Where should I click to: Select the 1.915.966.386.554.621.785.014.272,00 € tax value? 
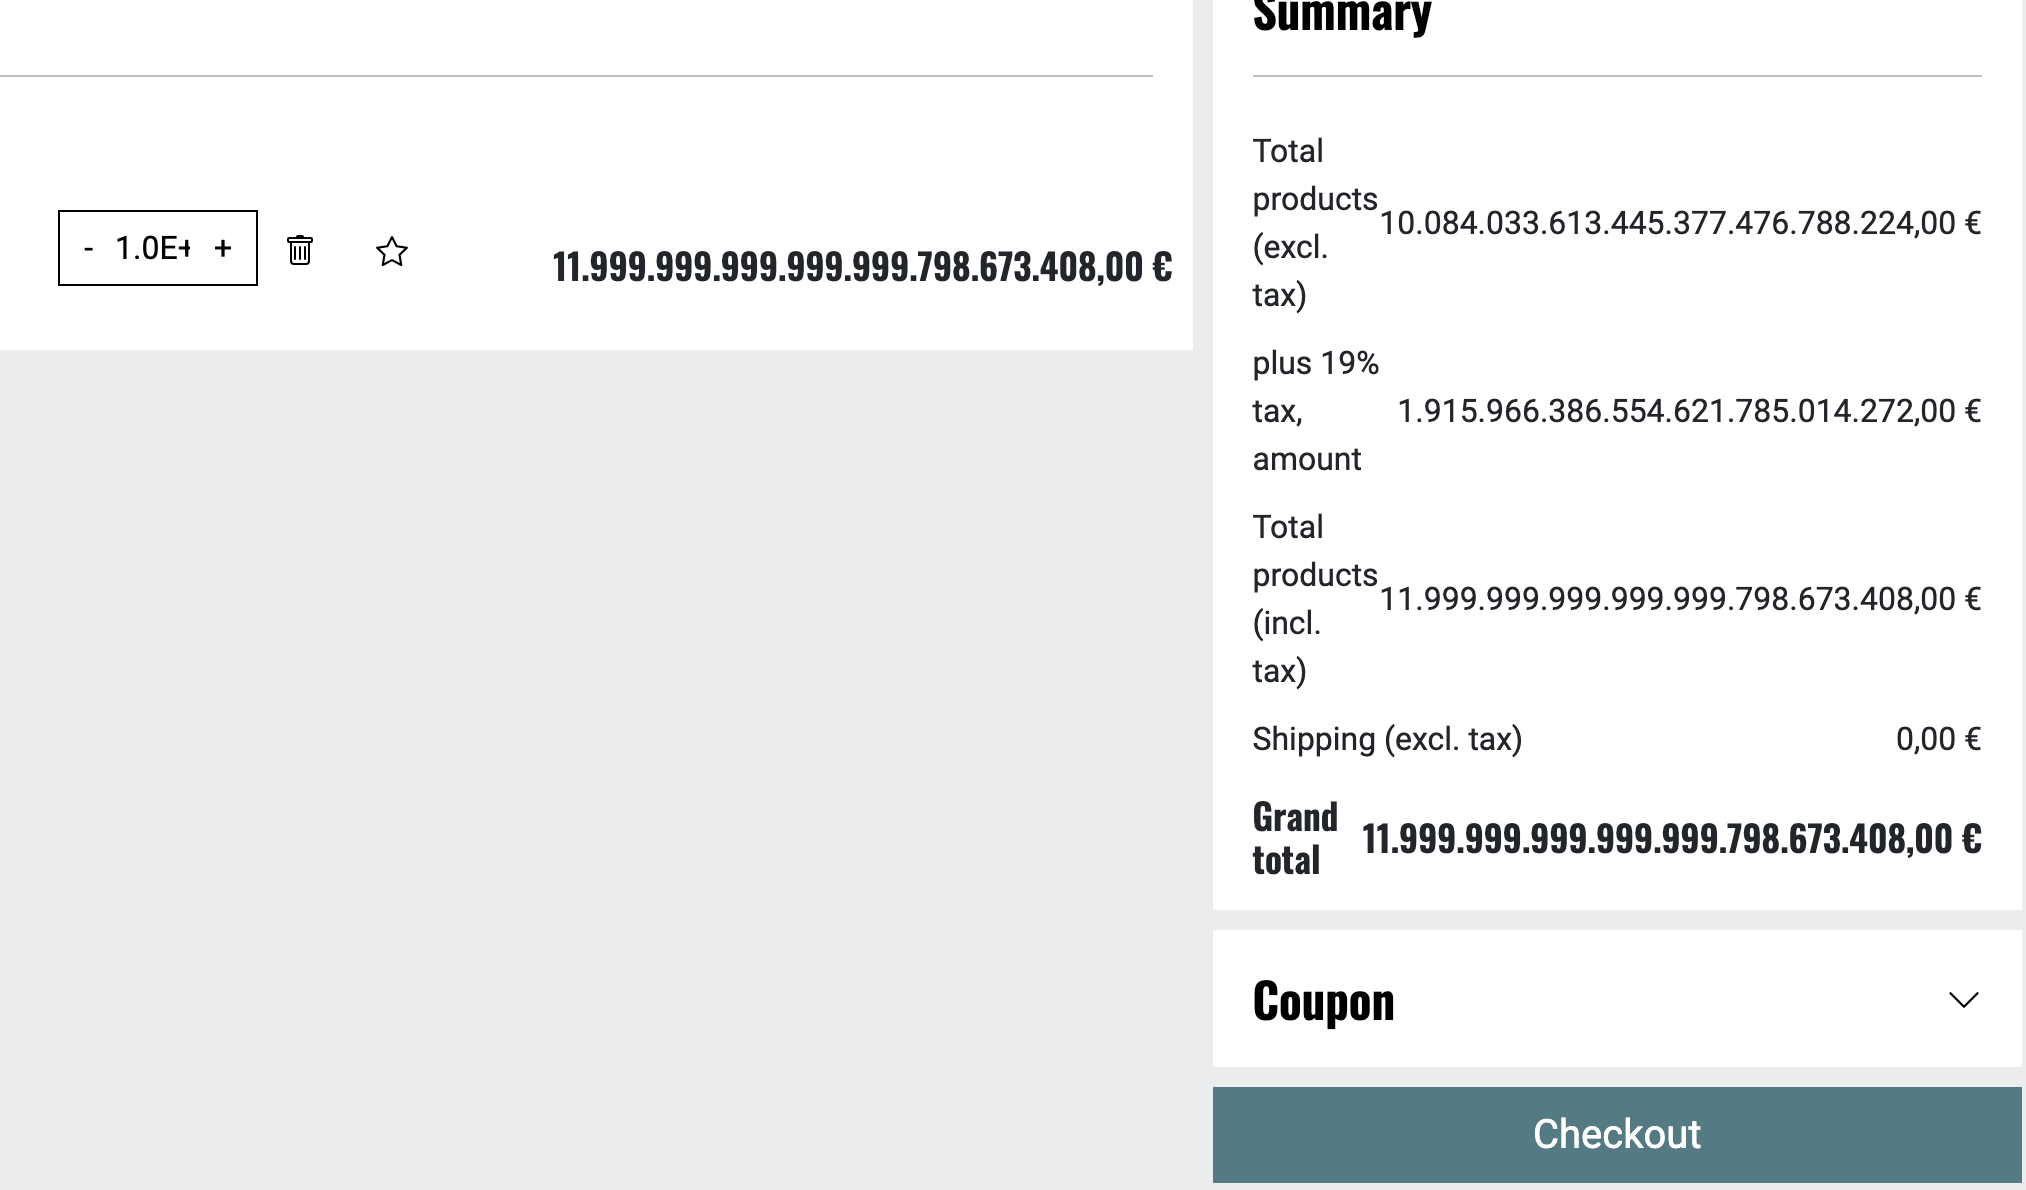(x=1688, y=411)
